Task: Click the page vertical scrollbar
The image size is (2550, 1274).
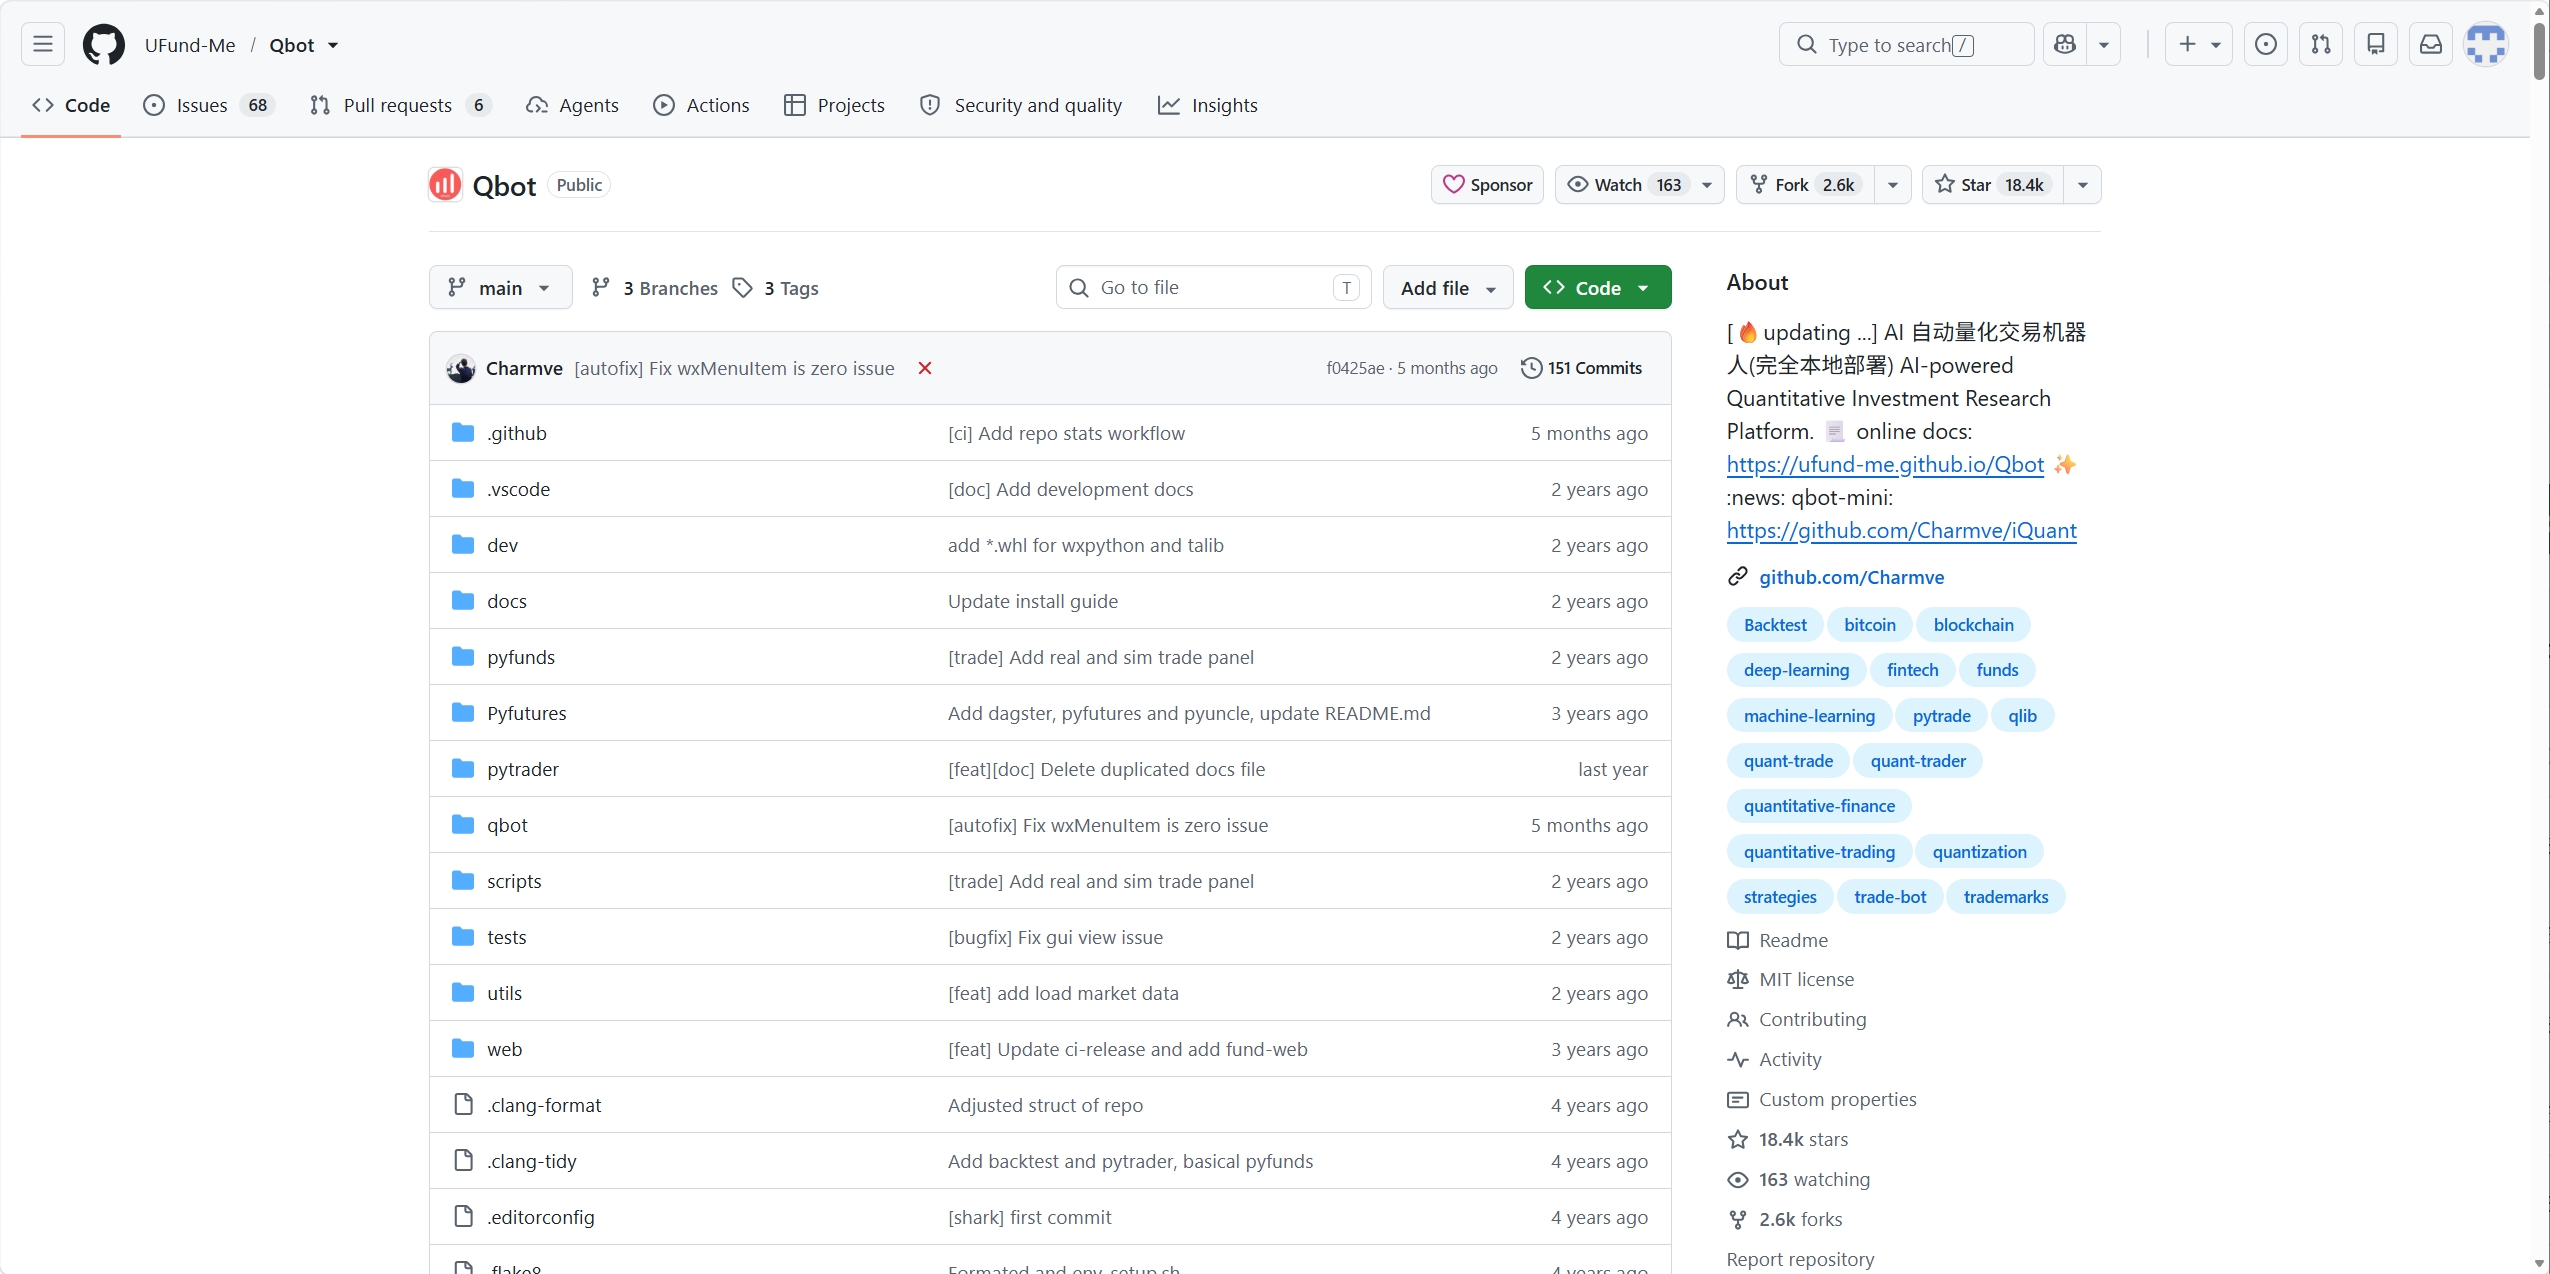Action: coord(2539,50)
